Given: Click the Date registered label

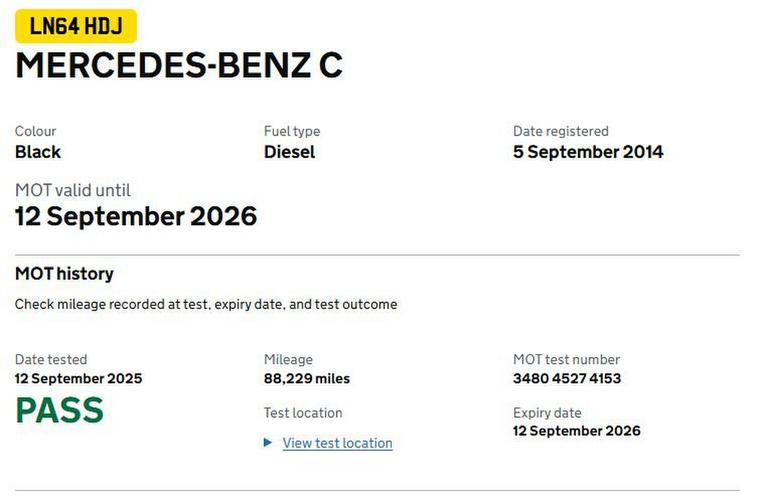Looking at the screenshot, I should pyautogui.click(x=560, y=131).
